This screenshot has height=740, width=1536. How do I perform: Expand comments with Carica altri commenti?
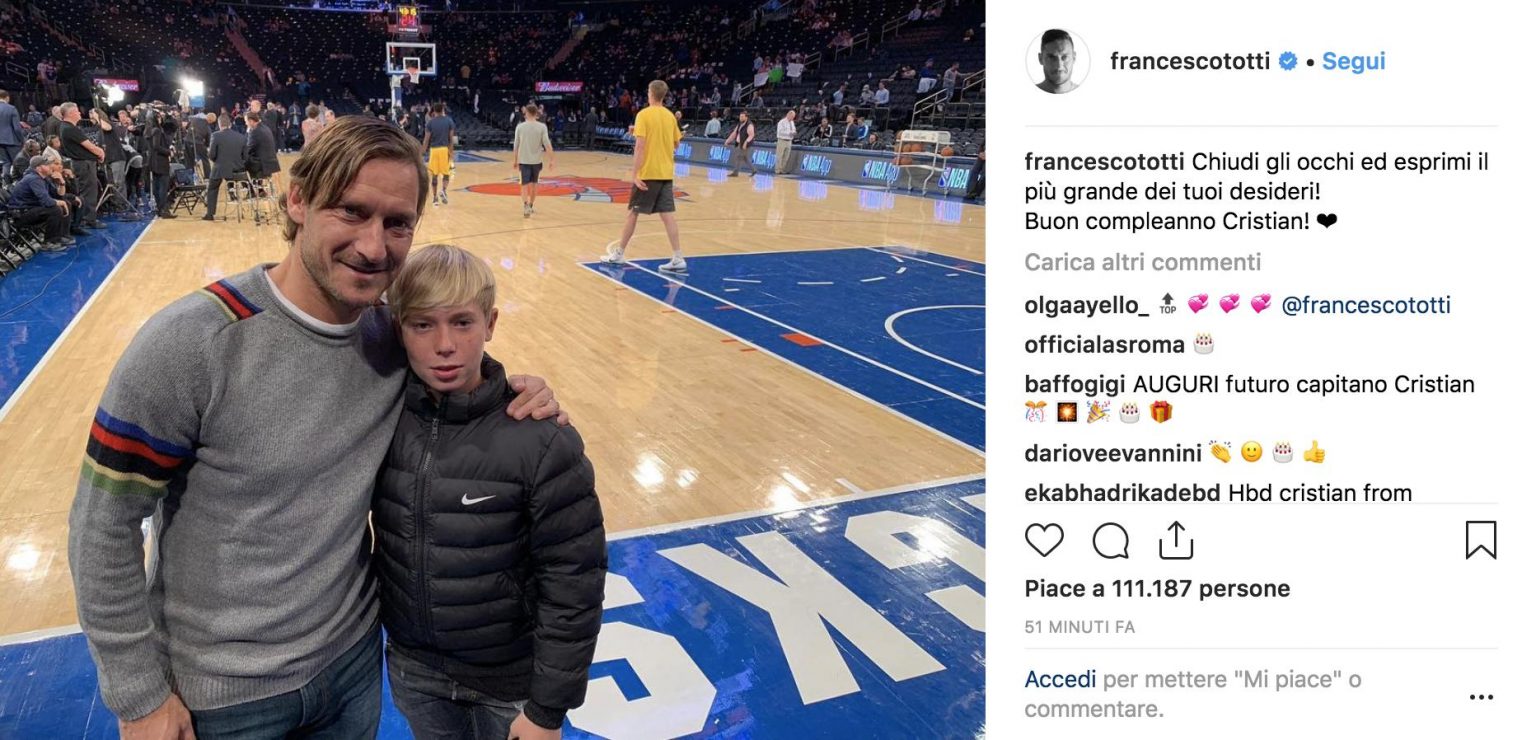click(x=1142, y=262)
